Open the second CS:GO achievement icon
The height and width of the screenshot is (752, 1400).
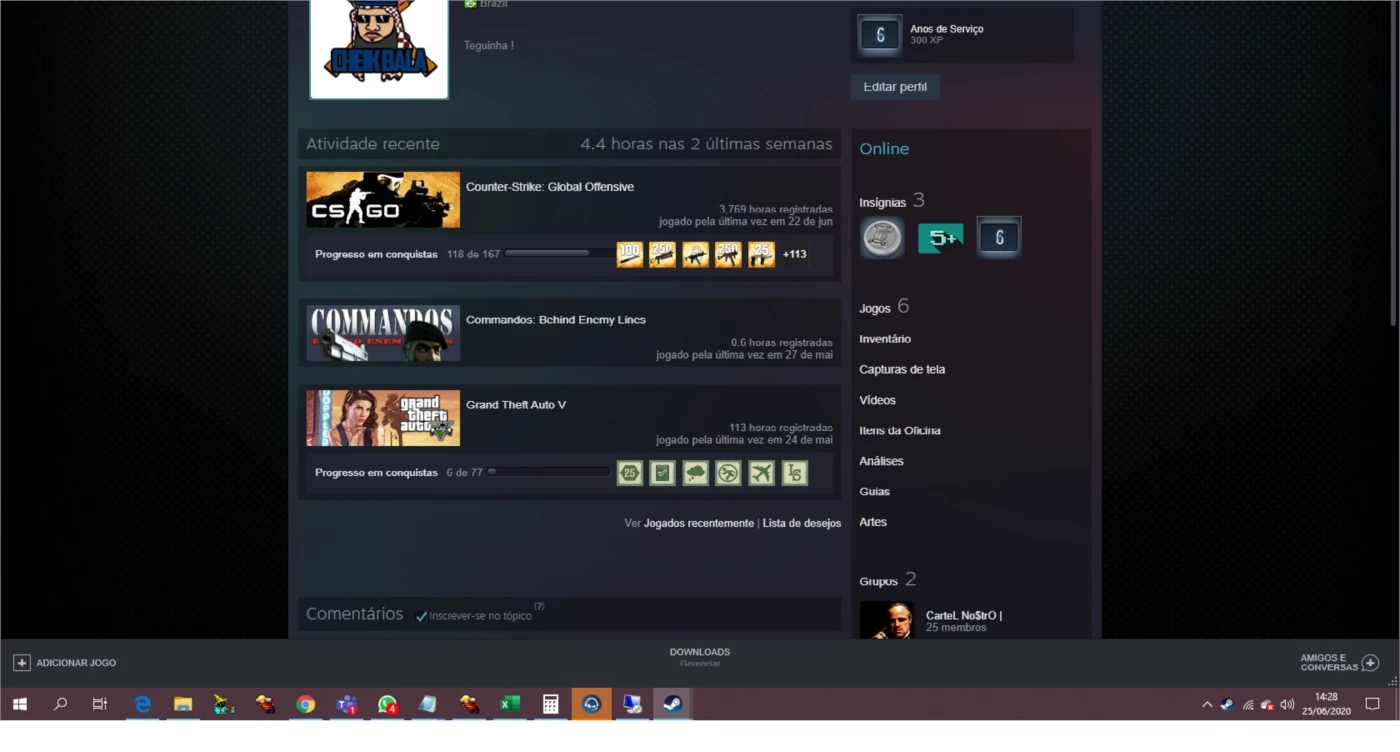[662, 254]
